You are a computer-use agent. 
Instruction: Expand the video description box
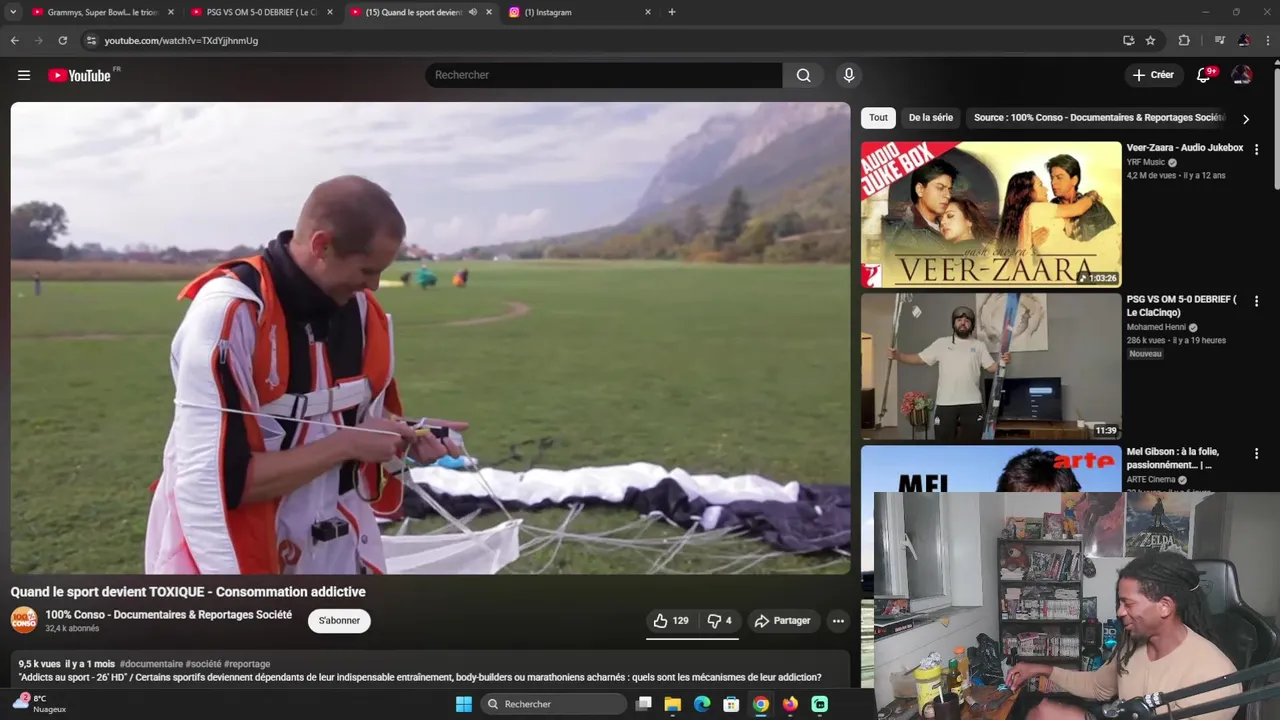coord(430,670)
